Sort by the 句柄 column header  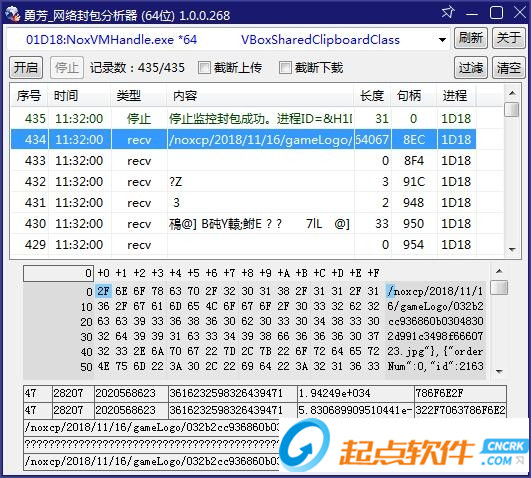tap(414, 96)
